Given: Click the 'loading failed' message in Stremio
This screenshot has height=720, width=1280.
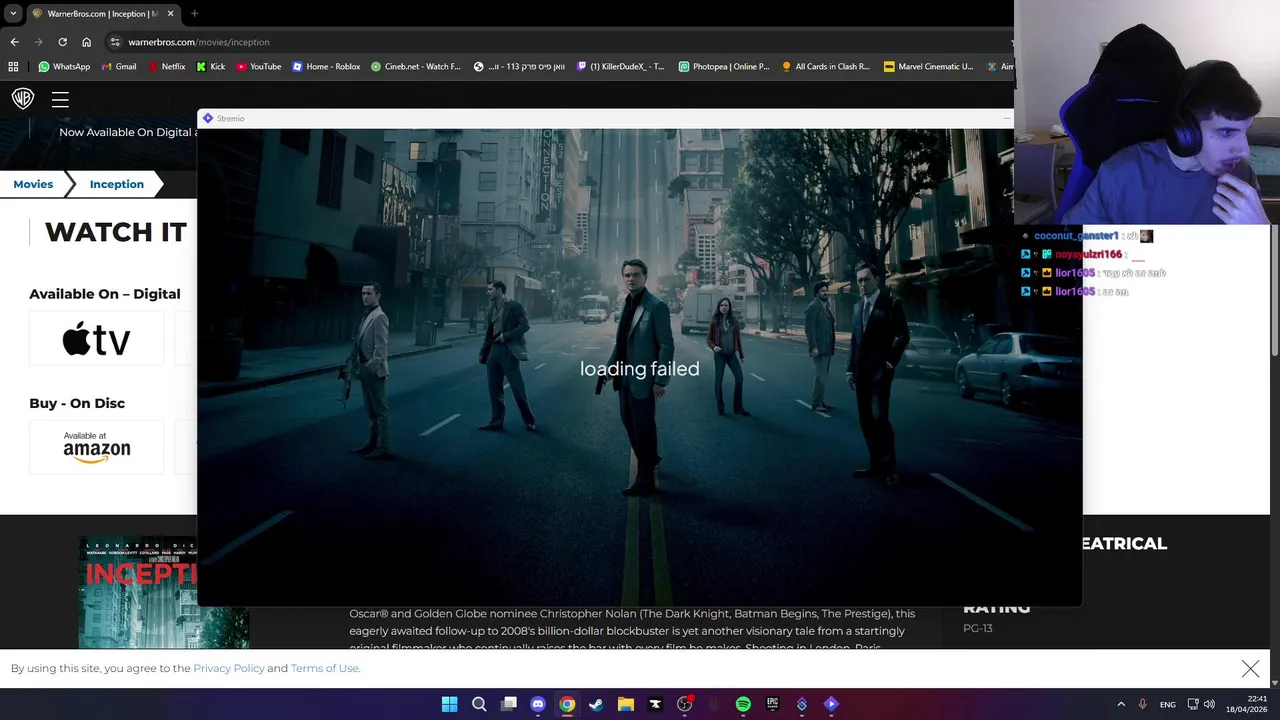Looking at the screenshot, I should point(639,369).
